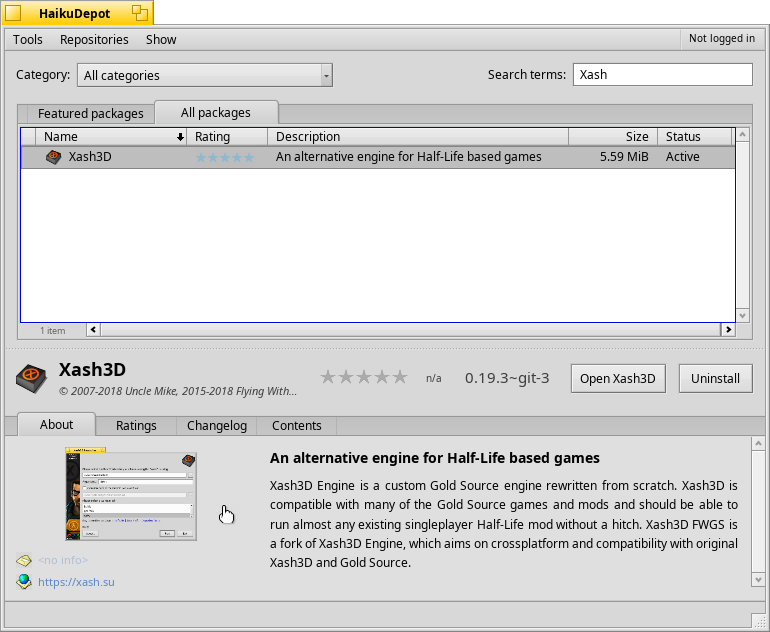Sort packages by Description column header
Screen dimensions: 770x632
click(418, 137)
